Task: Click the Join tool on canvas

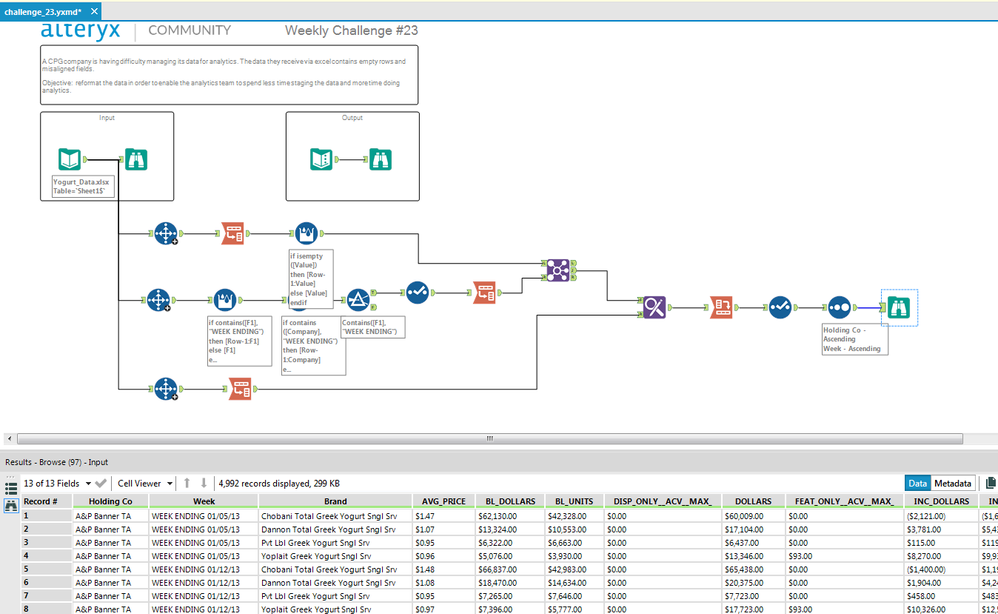Action: pos(558,268)
